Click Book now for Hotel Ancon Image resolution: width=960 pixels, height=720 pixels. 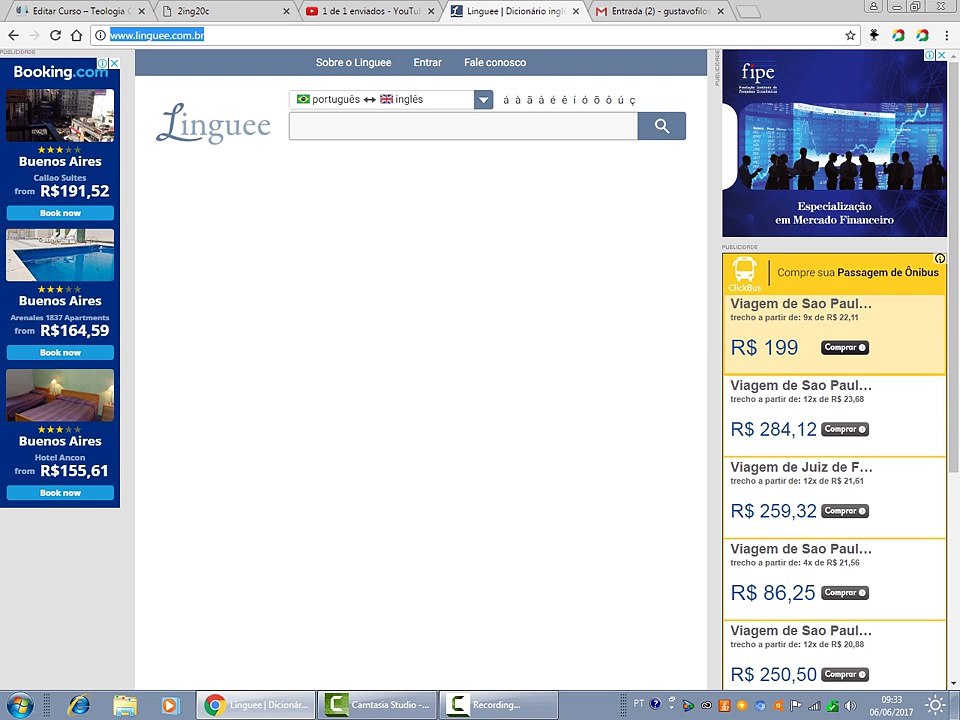pyautogui.click(x=60, y=493)
